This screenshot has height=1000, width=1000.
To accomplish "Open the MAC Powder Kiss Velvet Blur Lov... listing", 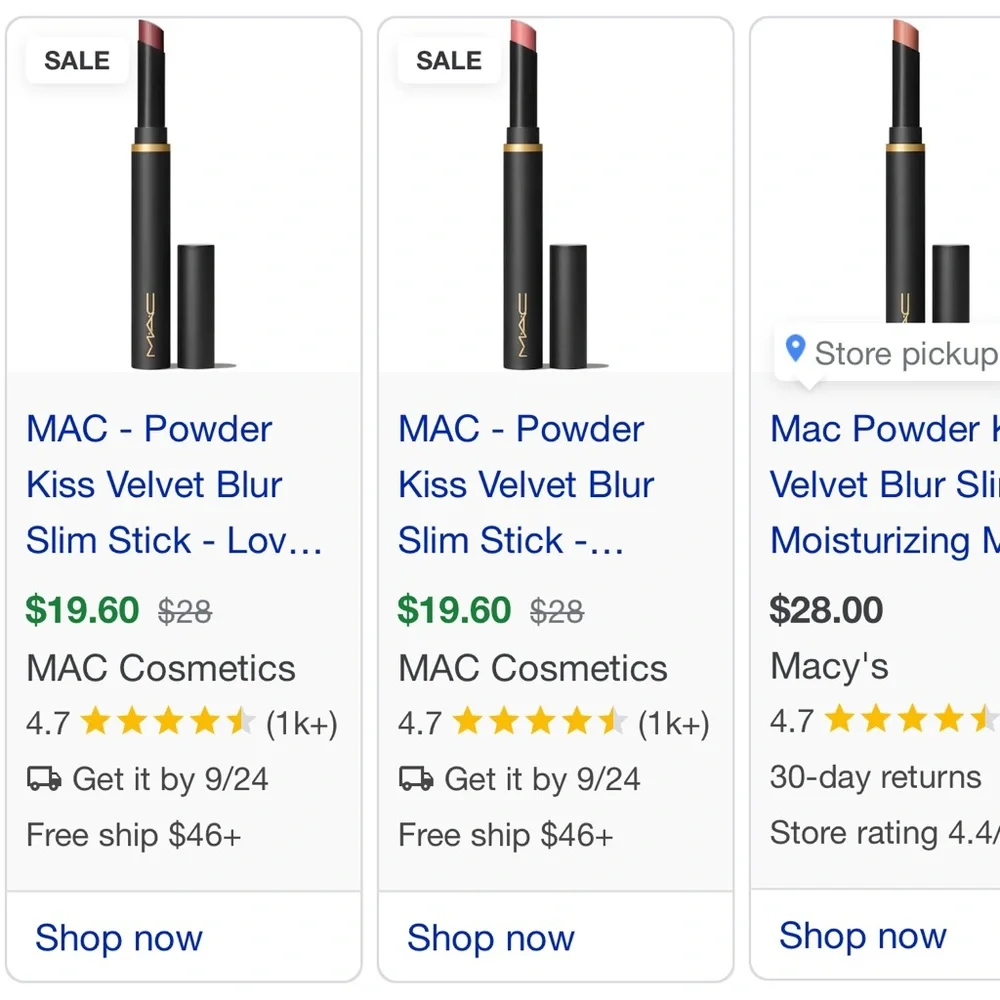I will click(x=150, y=484).
